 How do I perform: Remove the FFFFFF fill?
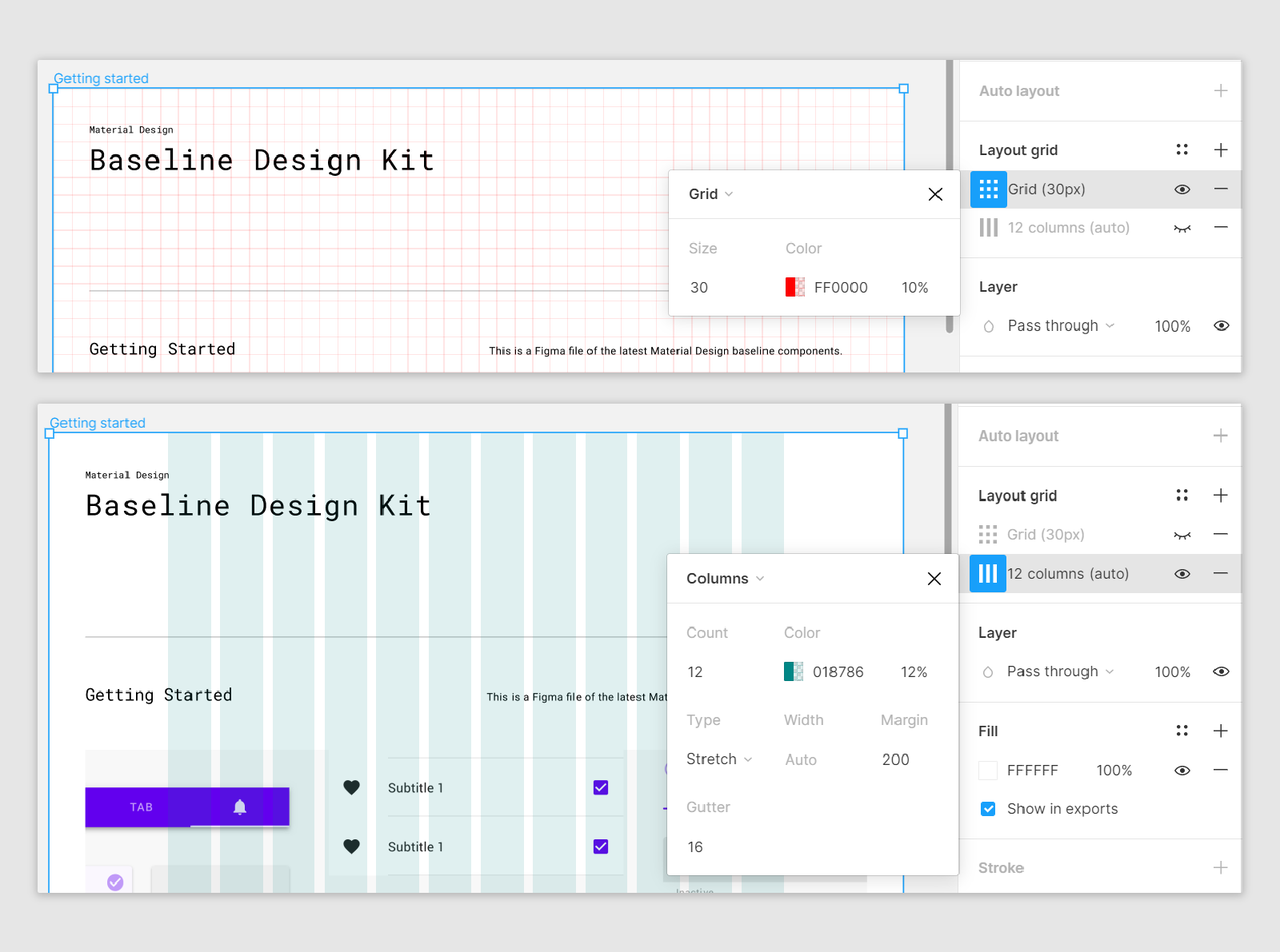[x=1221, y=770]
